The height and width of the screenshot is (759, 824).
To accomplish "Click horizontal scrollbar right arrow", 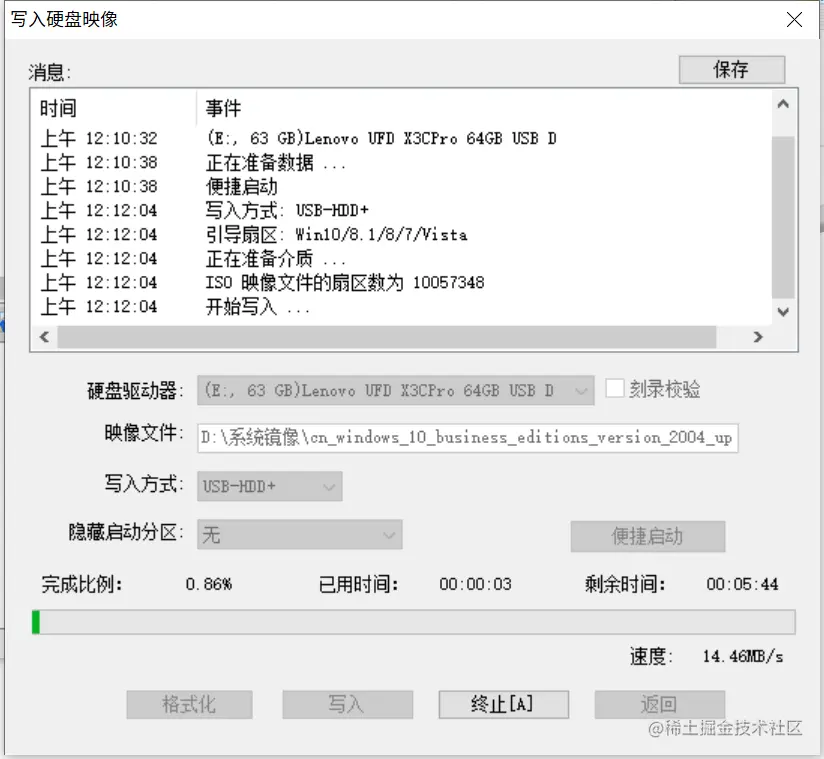I will point(757,337).
